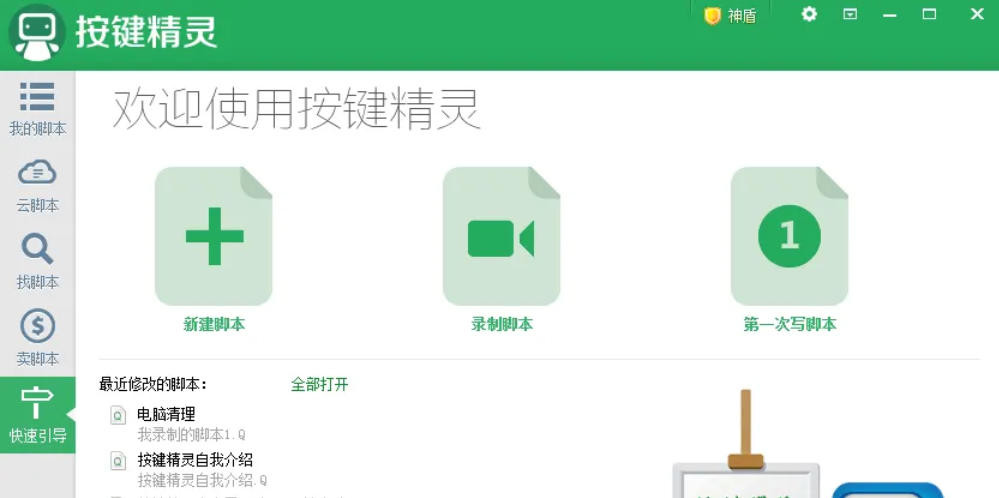Click the 神盾 shield icon
Viewport: 999px width, 498px height.
712,16
